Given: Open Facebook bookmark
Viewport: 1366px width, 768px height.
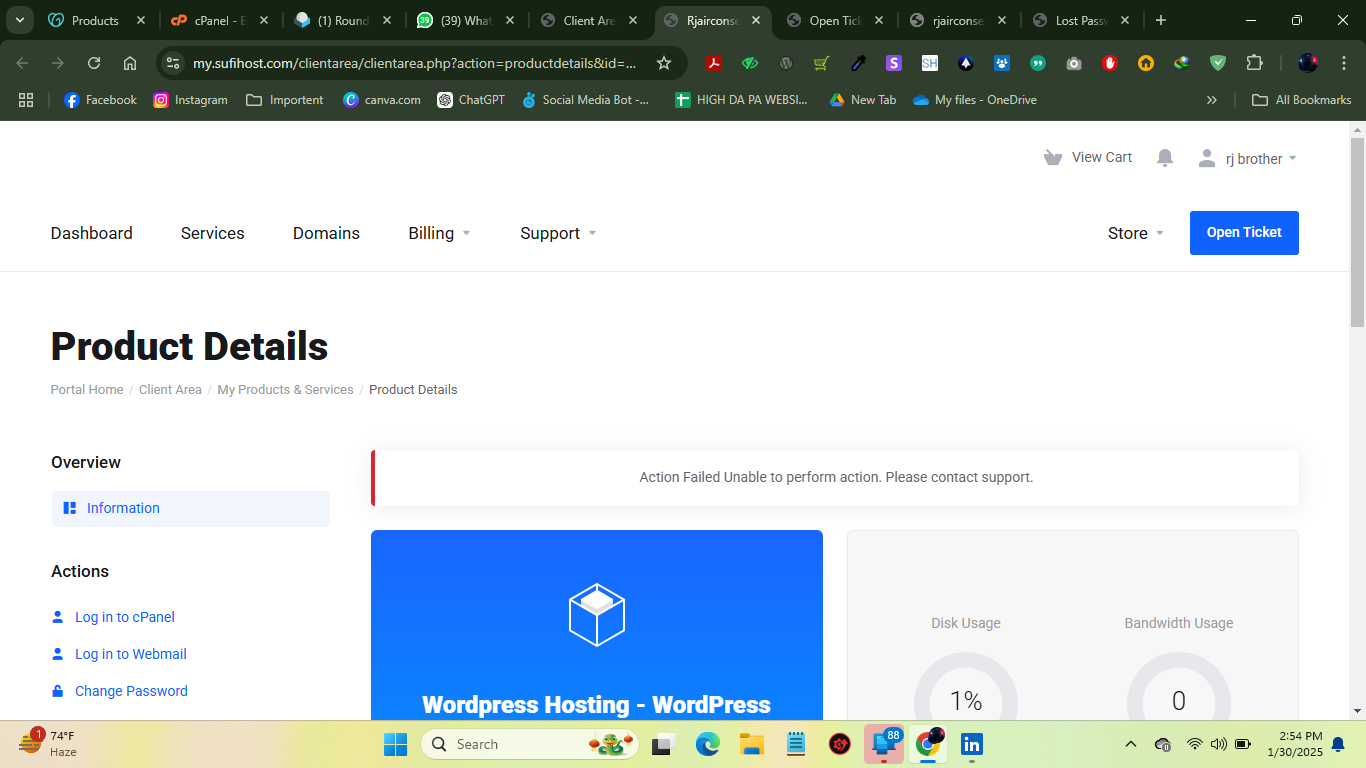Looking at the screenshot, I should pos(100,100).
